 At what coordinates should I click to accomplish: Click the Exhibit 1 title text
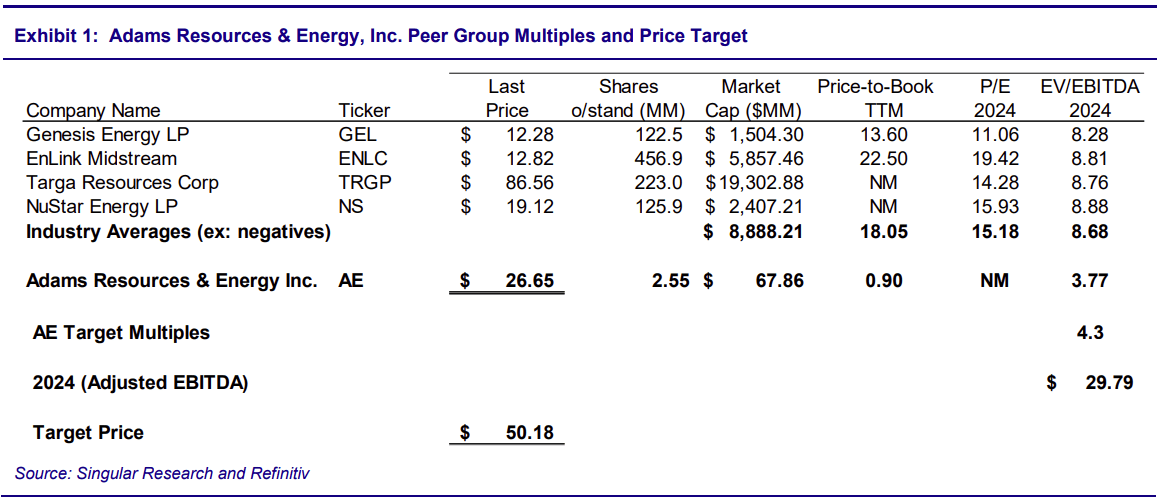tap(381, 36)
